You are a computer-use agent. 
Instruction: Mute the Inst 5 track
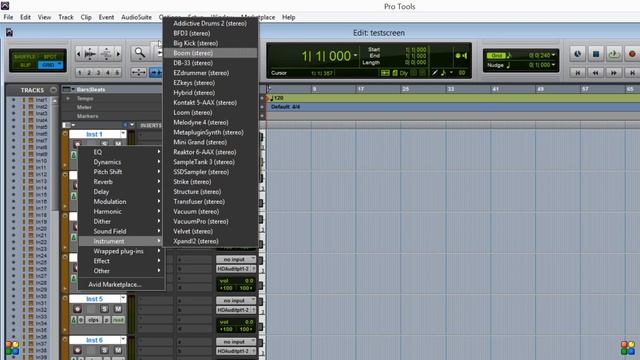pos(118,309)
